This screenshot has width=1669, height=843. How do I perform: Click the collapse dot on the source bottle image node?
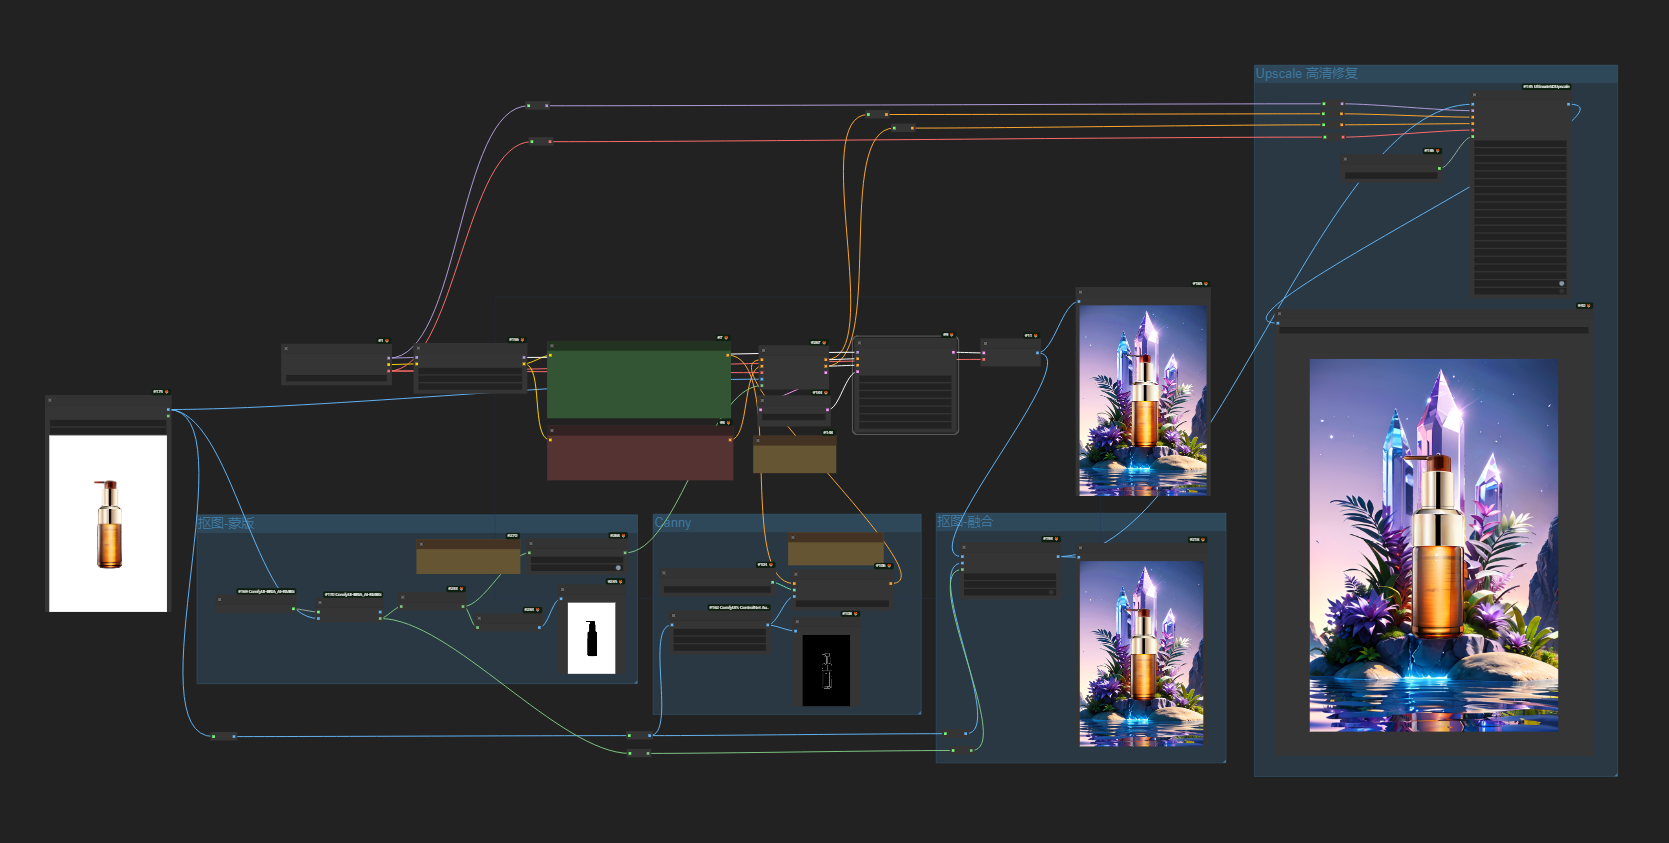pos(50,400)
